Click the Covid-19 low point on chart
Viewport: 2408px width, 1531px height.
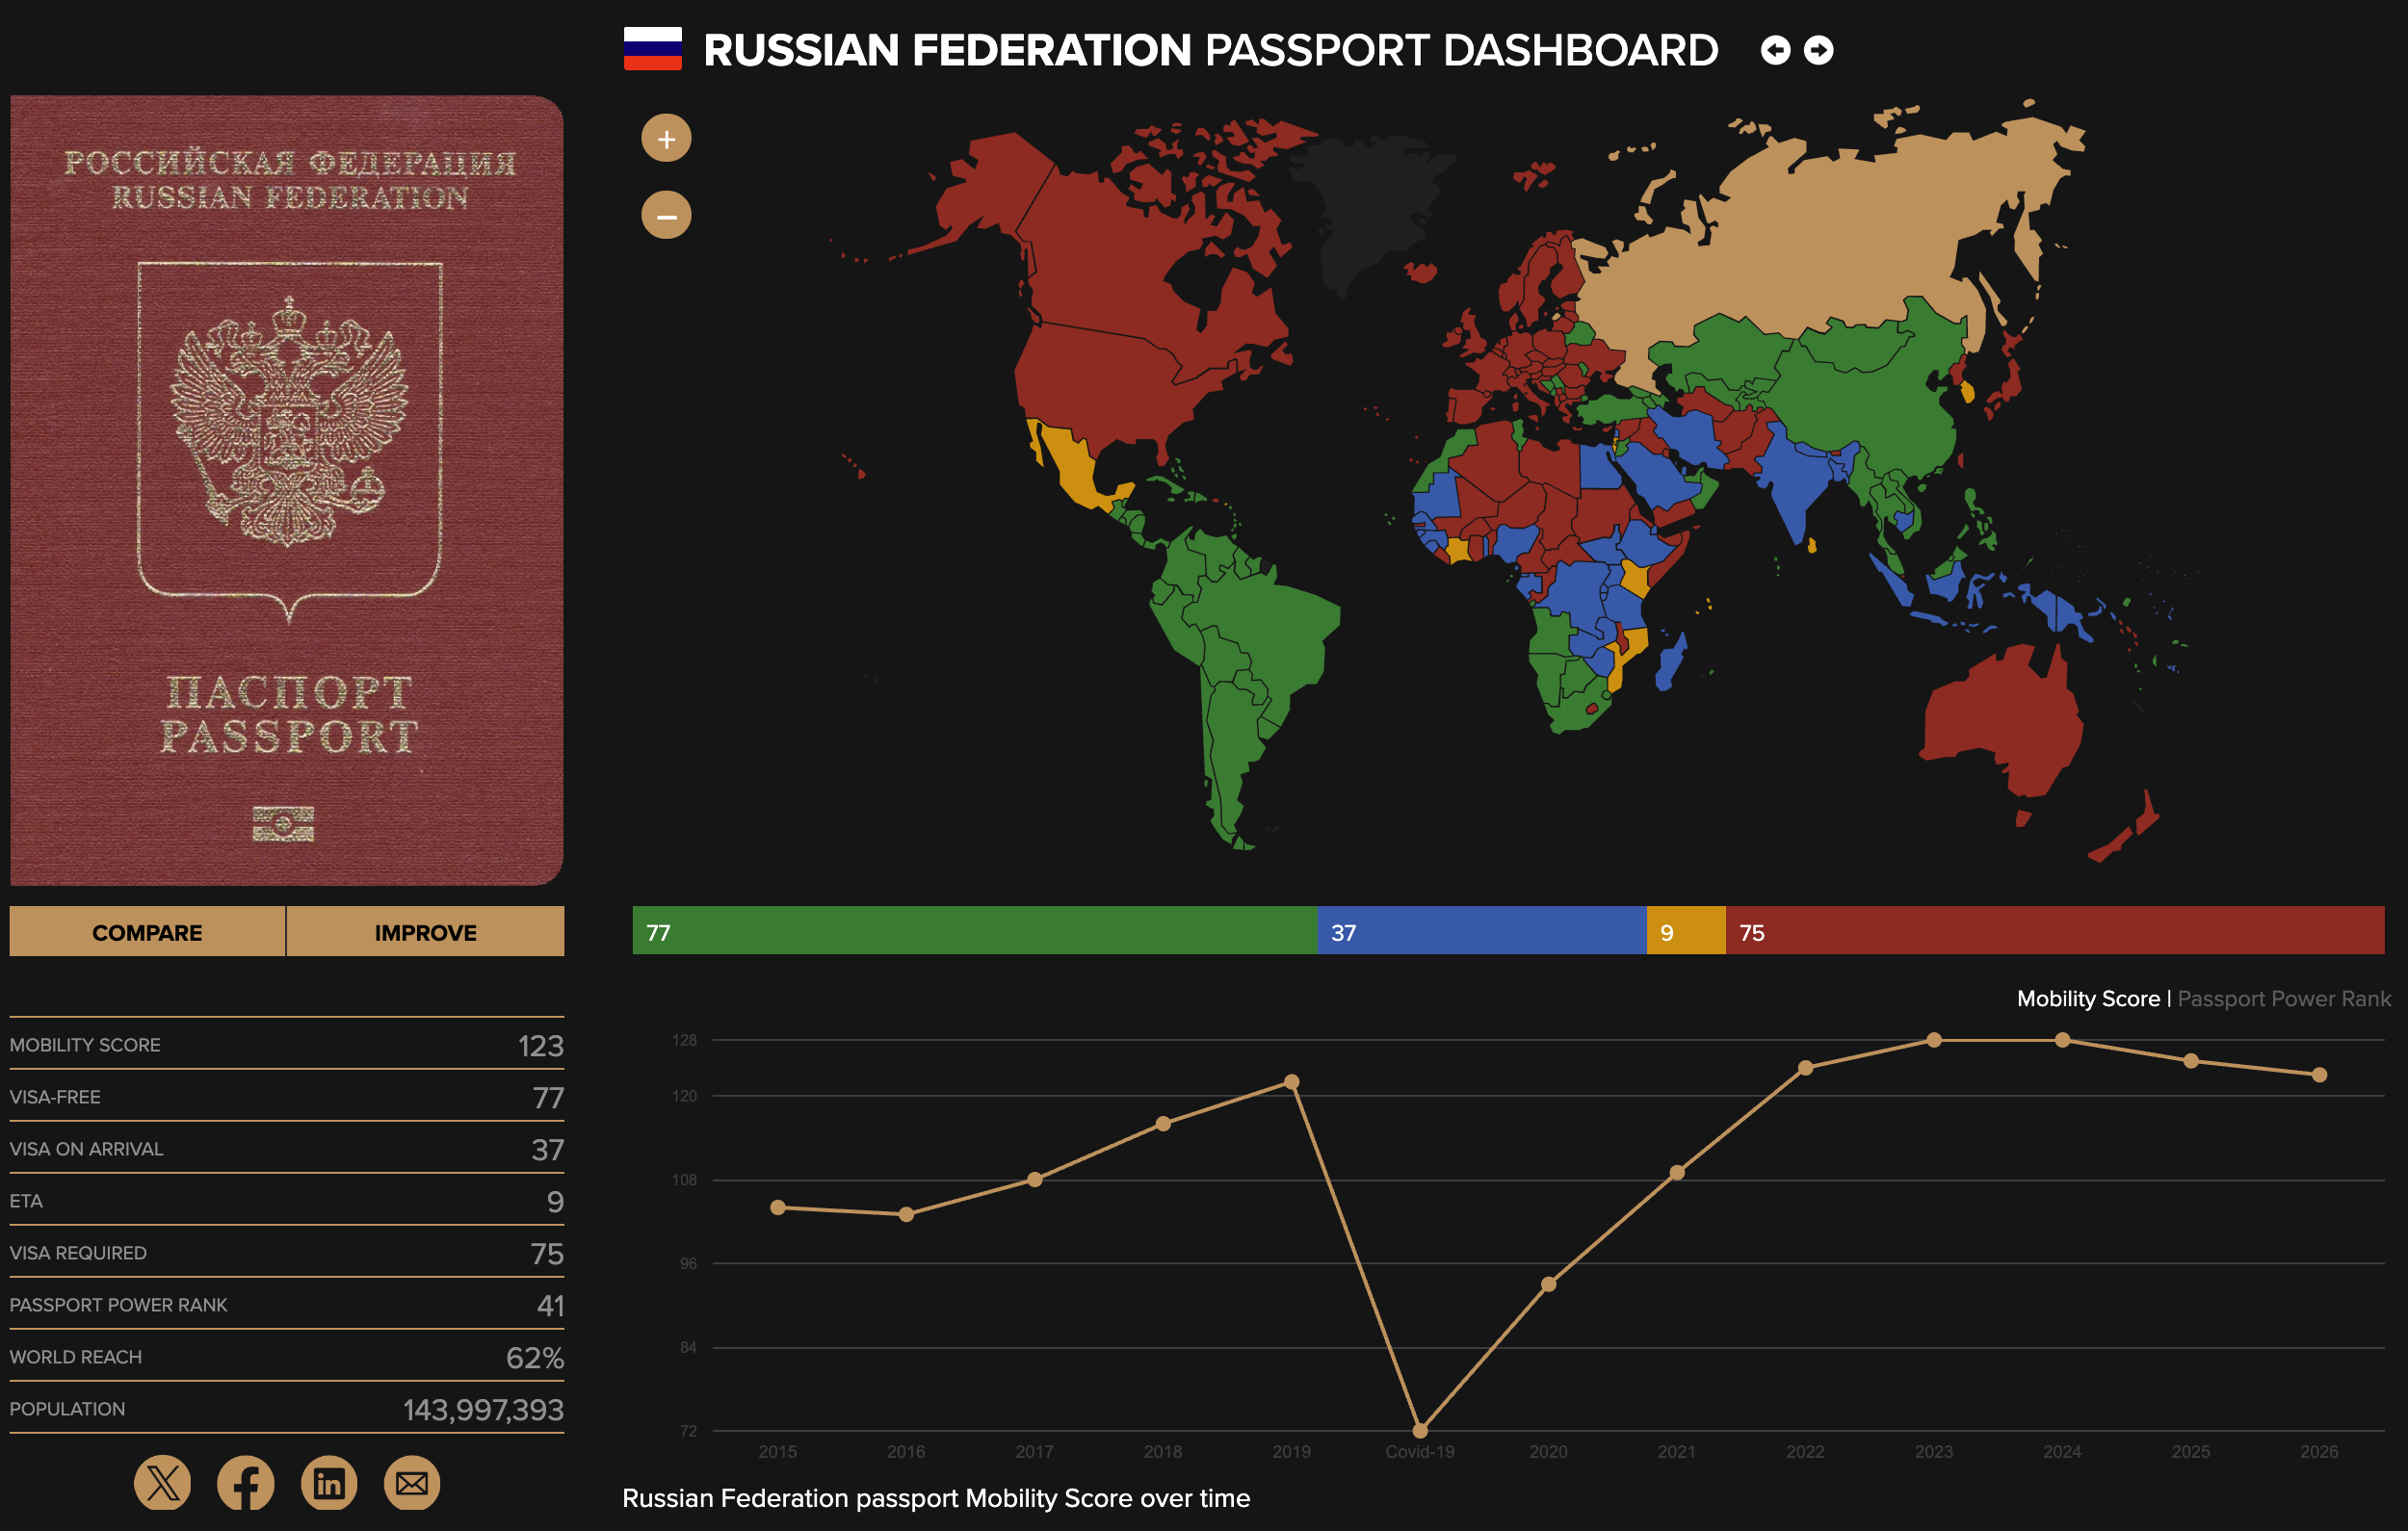point(1420,1430)
